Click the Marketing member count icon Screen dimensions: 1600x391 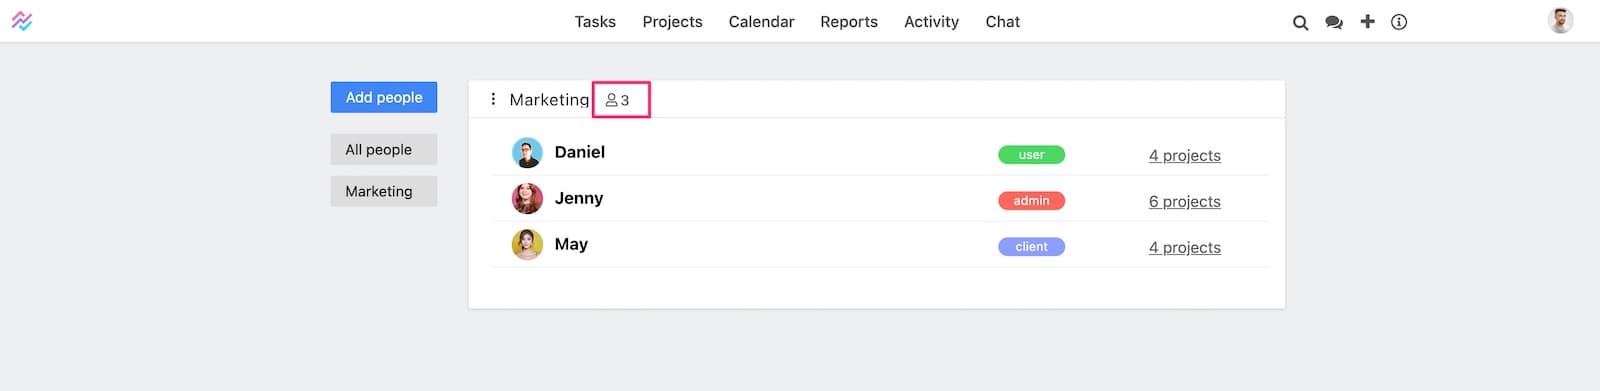click(x=618, y=100)
